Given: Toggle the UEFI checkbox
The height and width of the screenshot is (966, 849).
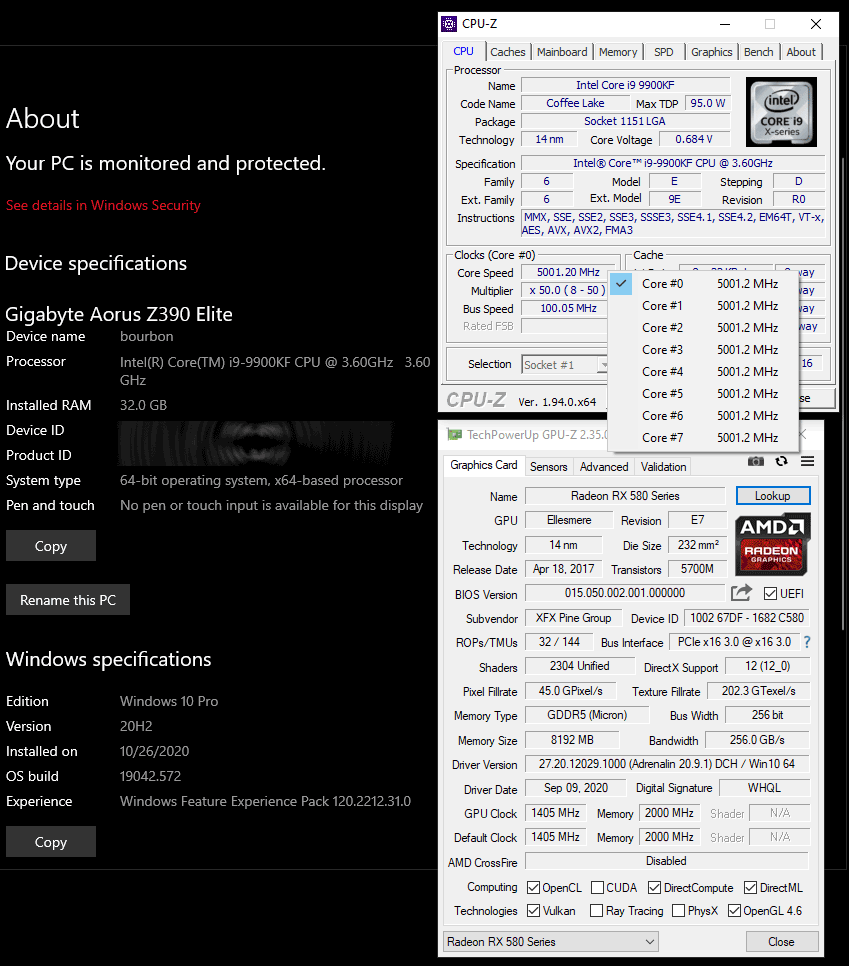Looking at the screenshot, I should 770,593.
